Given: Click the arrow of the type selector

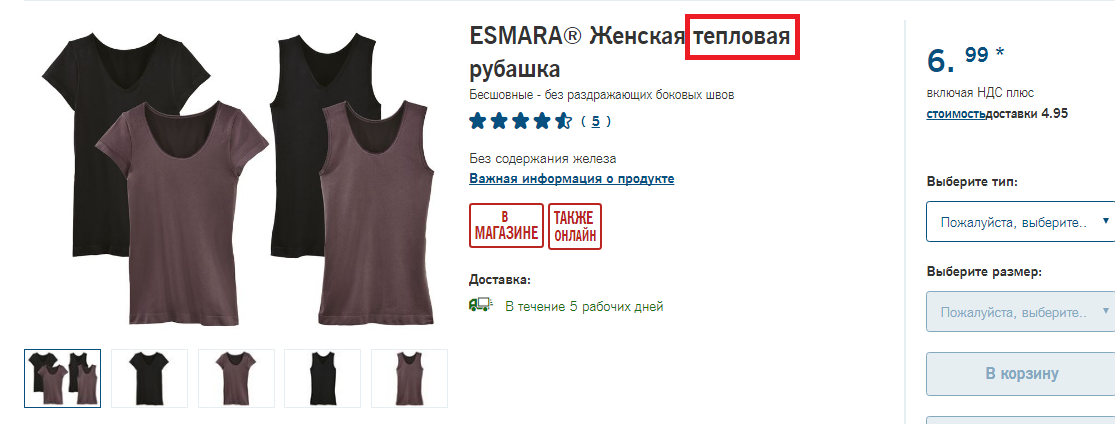Looking at the screenshot, I should click(1105, 221).
